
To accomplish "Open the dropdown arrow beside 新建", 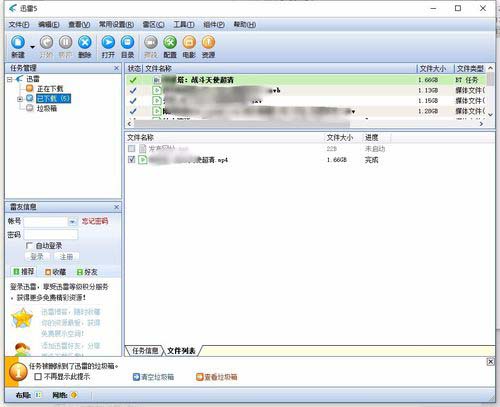I will click(x=32, y=47).
